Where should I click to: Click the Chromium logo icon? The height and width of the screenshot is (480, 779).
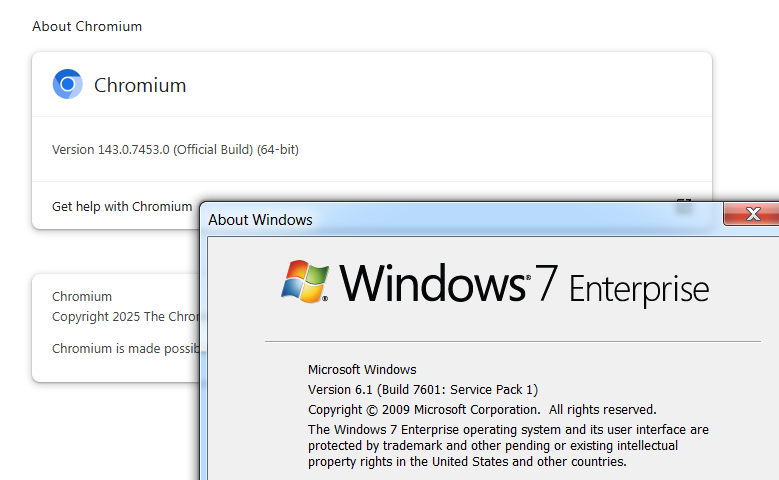tap(68, 84)
